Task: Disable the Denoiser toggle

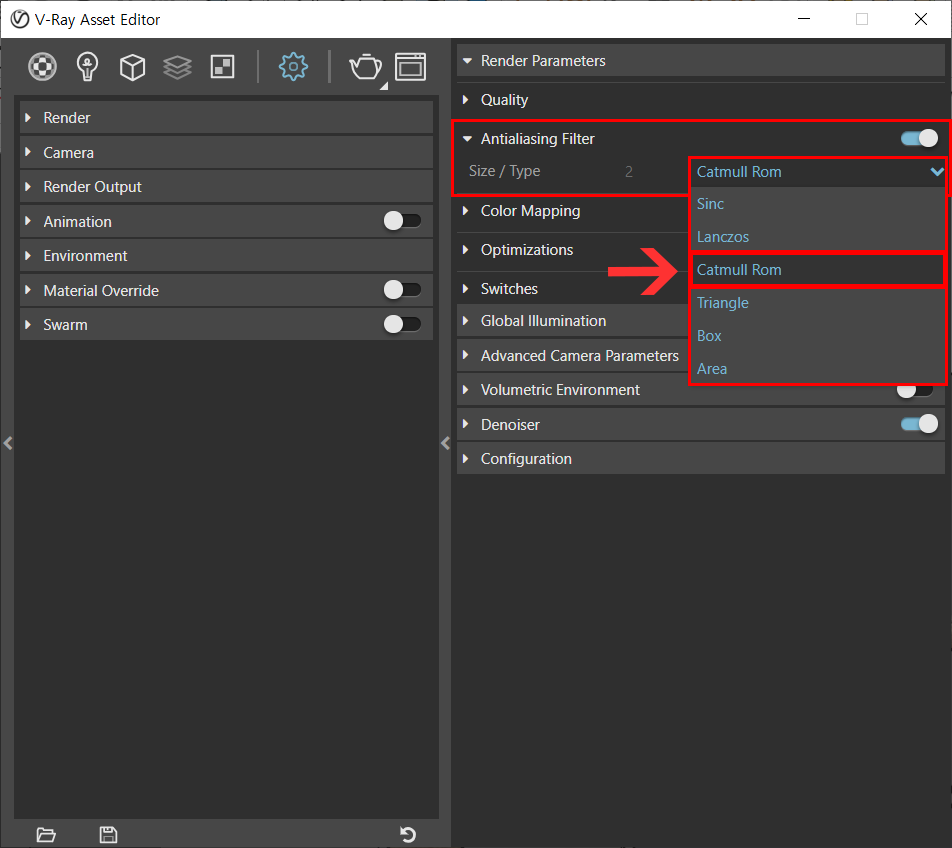Action: (x=919, y=424)
